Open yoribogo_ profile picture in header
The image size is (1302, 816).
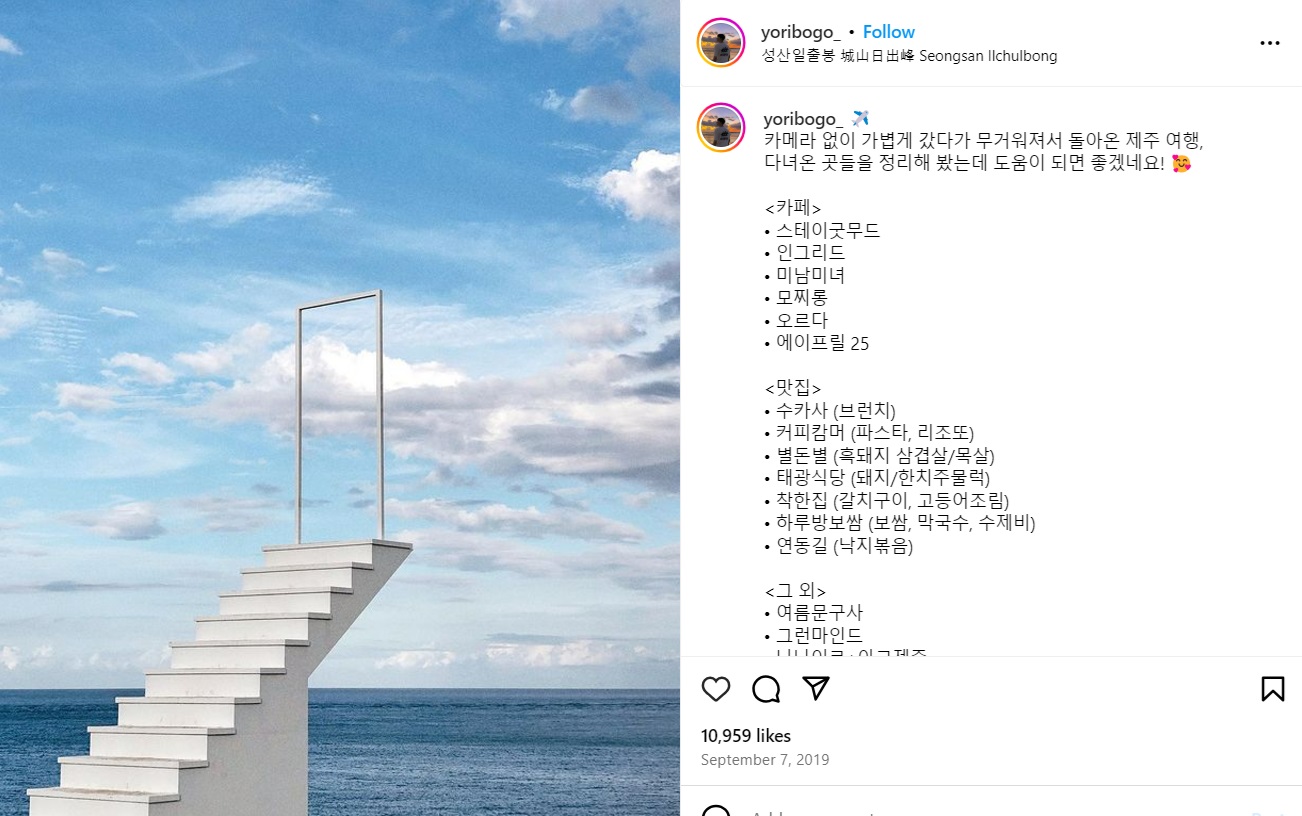pyautogui.click(x=721, y=43)
